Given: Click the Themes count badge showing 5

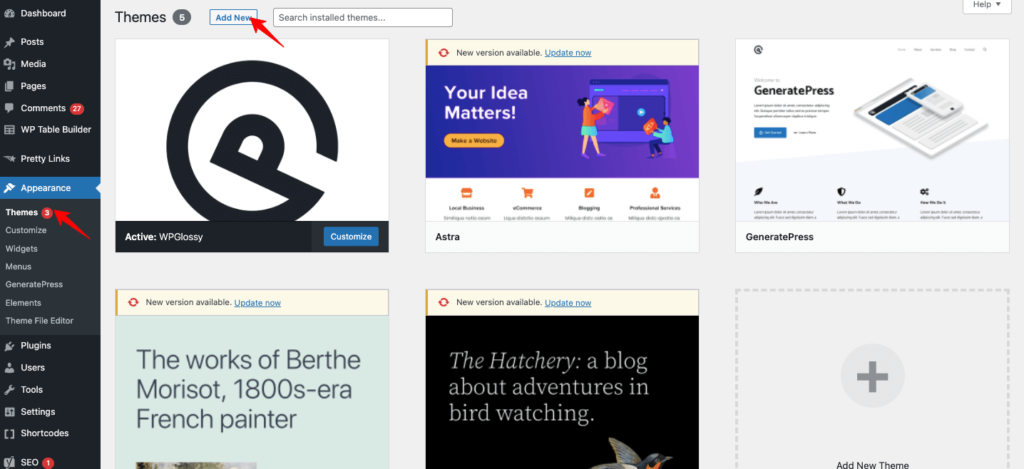Looking at the screenshot, I should coord(182,18).
